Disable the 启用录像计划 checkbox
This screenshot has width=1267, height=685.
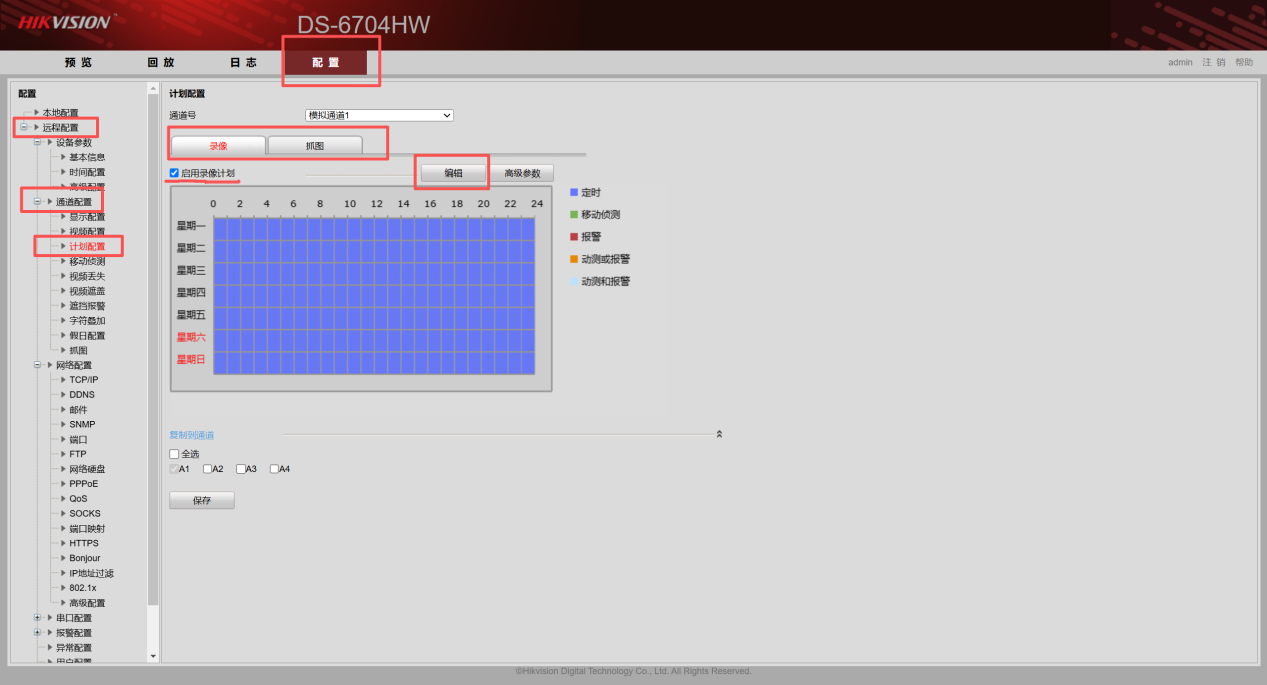(175, 173)
